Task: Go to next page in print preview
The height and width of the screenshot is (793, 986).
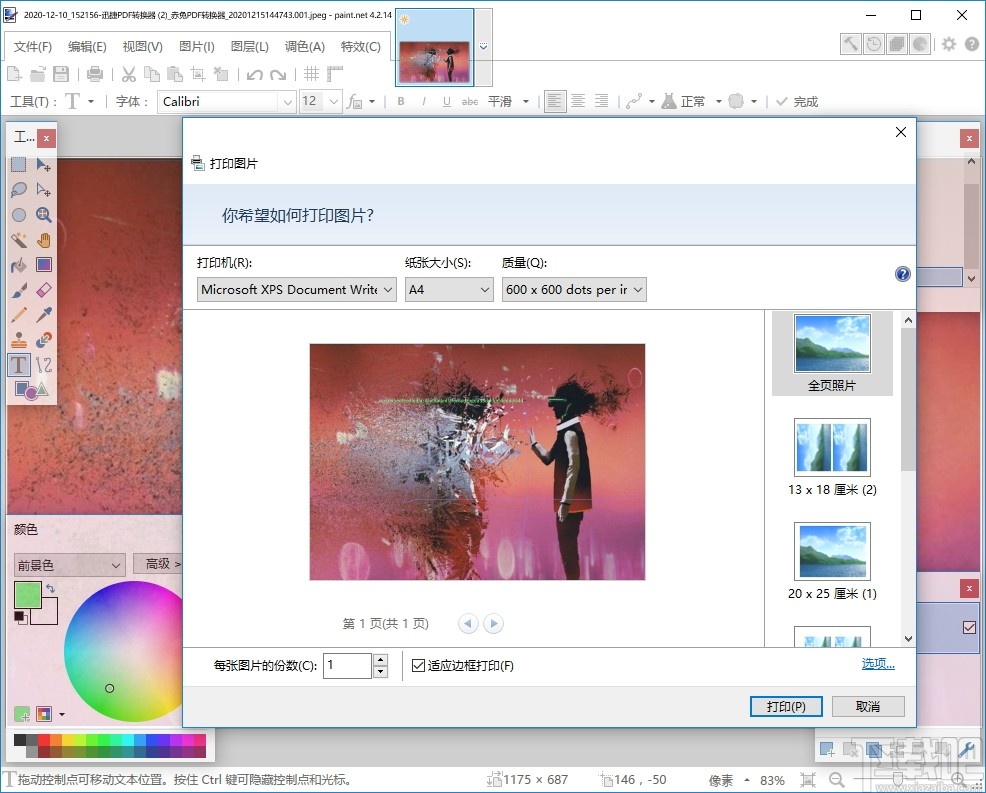Action: [x=494, y=623]
